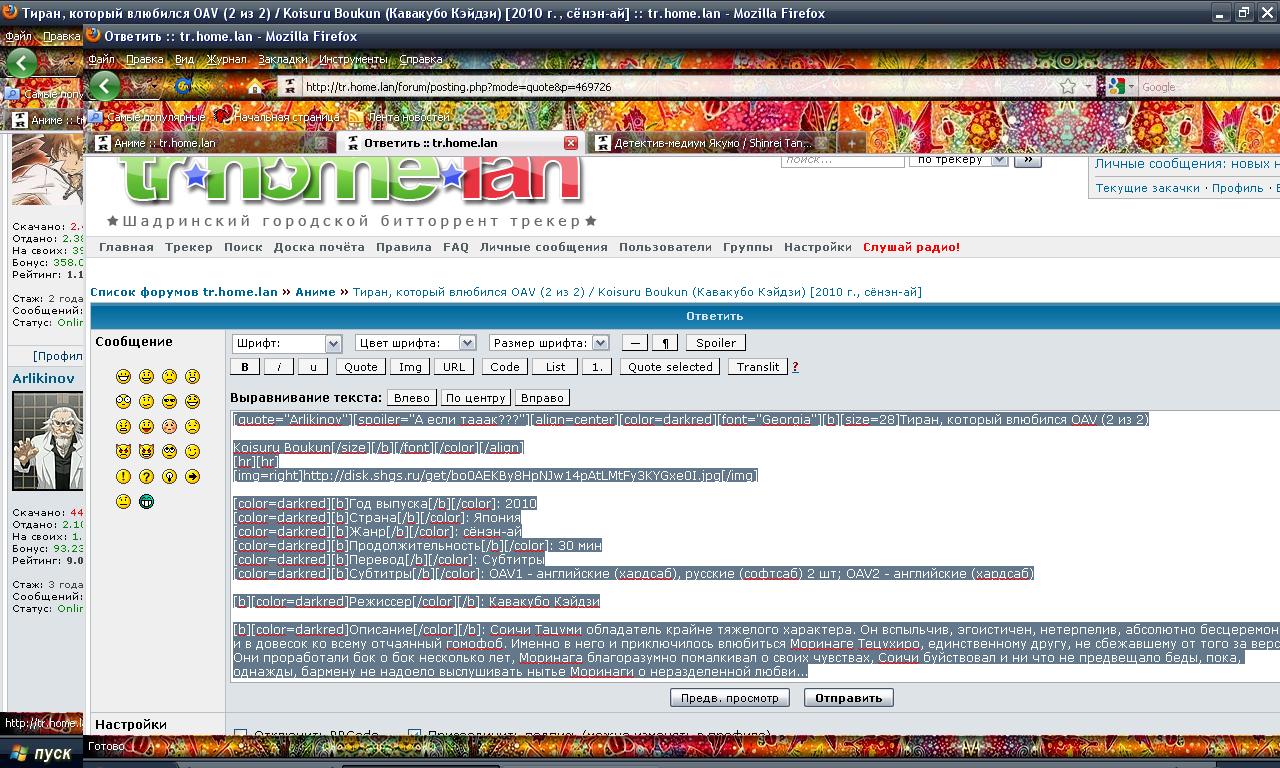The height and width of the screenshot is (768, 1280).
Task: Open the Правка menu in background window
Action: pos(62,36)
